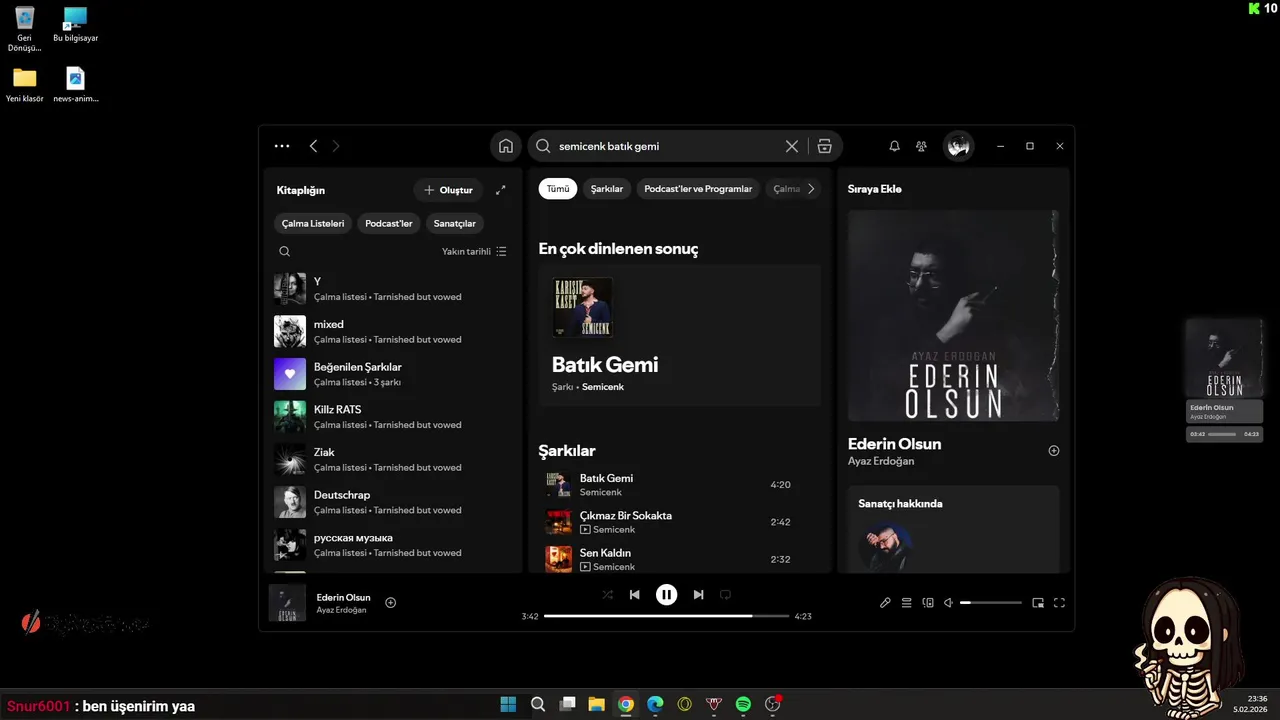Viewport: 1280px width, 720px height.
Task: Play Çıkmaz Bir Sokakta song
Action: [x=680, y=522]
